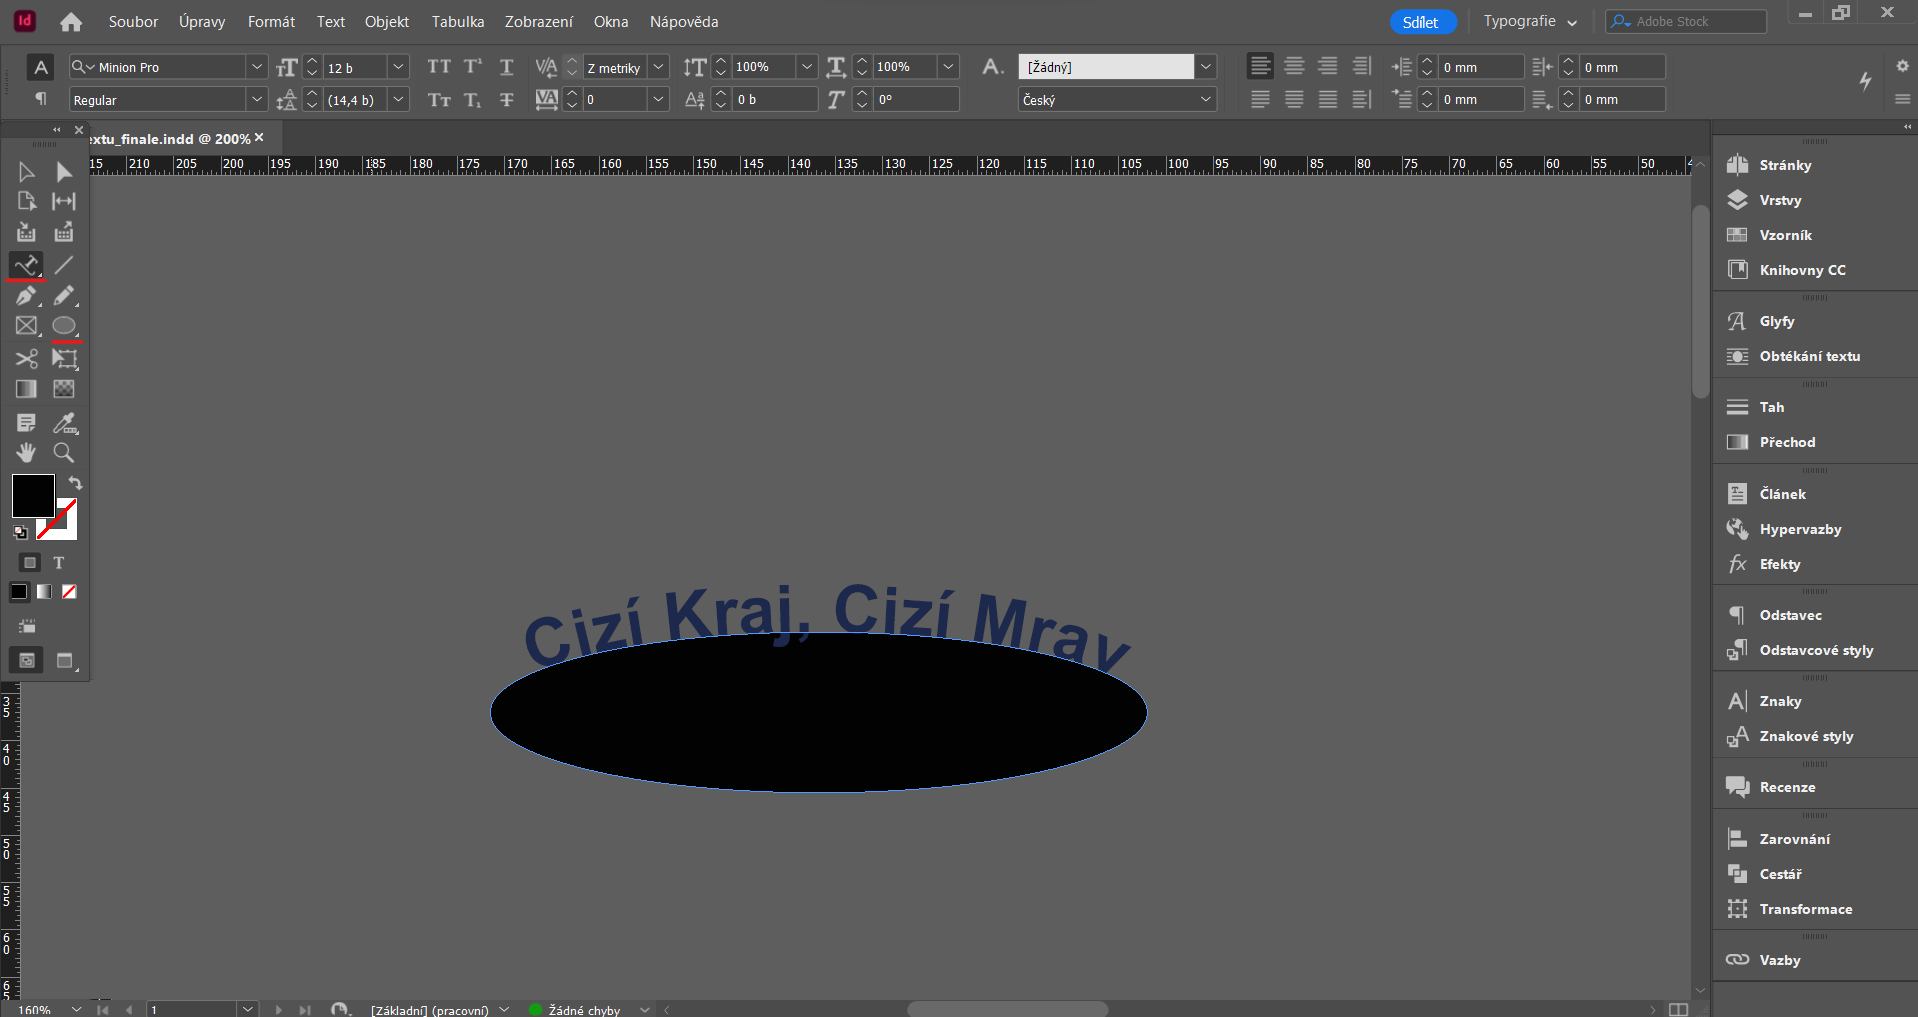Click the black fill color swatch
The width and height of the screenshot is (1918, 1017).
(33, 495)
